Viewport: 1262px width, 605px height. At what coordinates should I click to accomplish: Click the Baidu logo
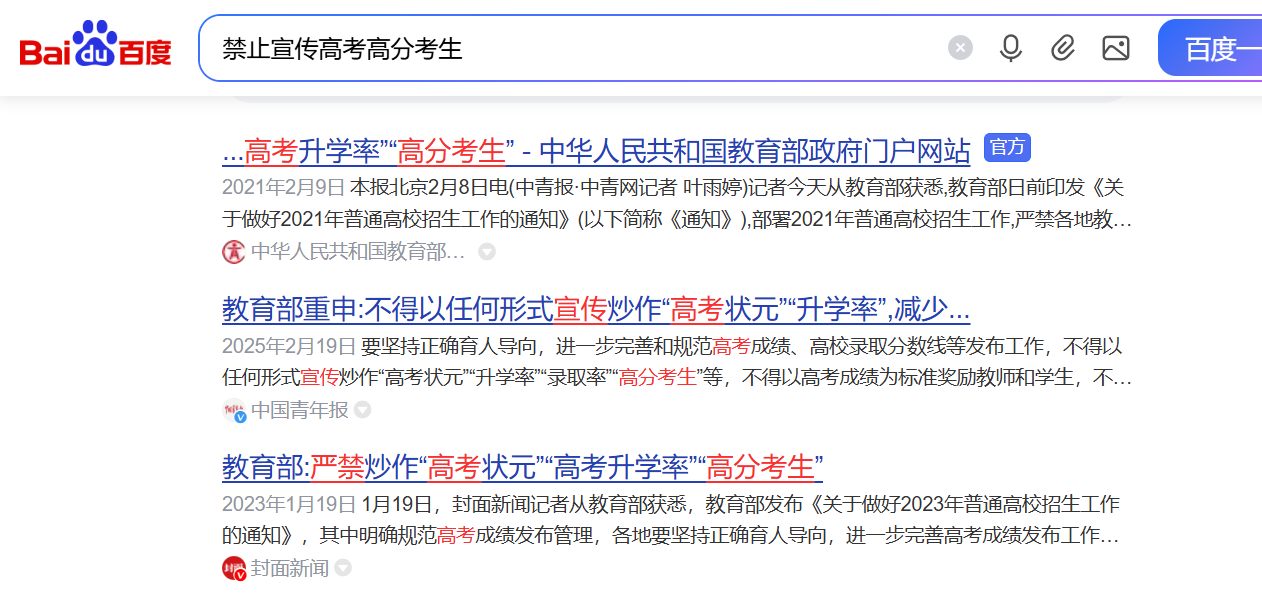point(96,46)
